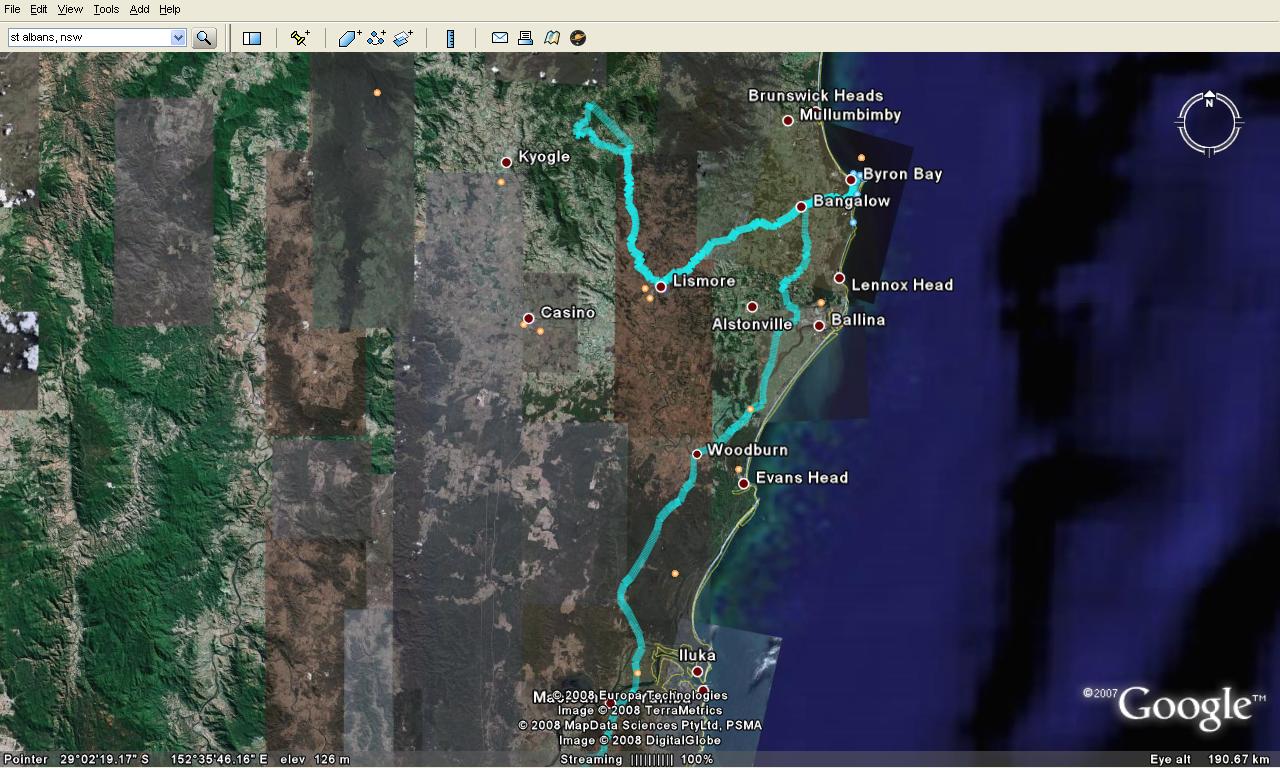
Task: Expand the search location dropdown arrow
Action: tap(178, 38)
